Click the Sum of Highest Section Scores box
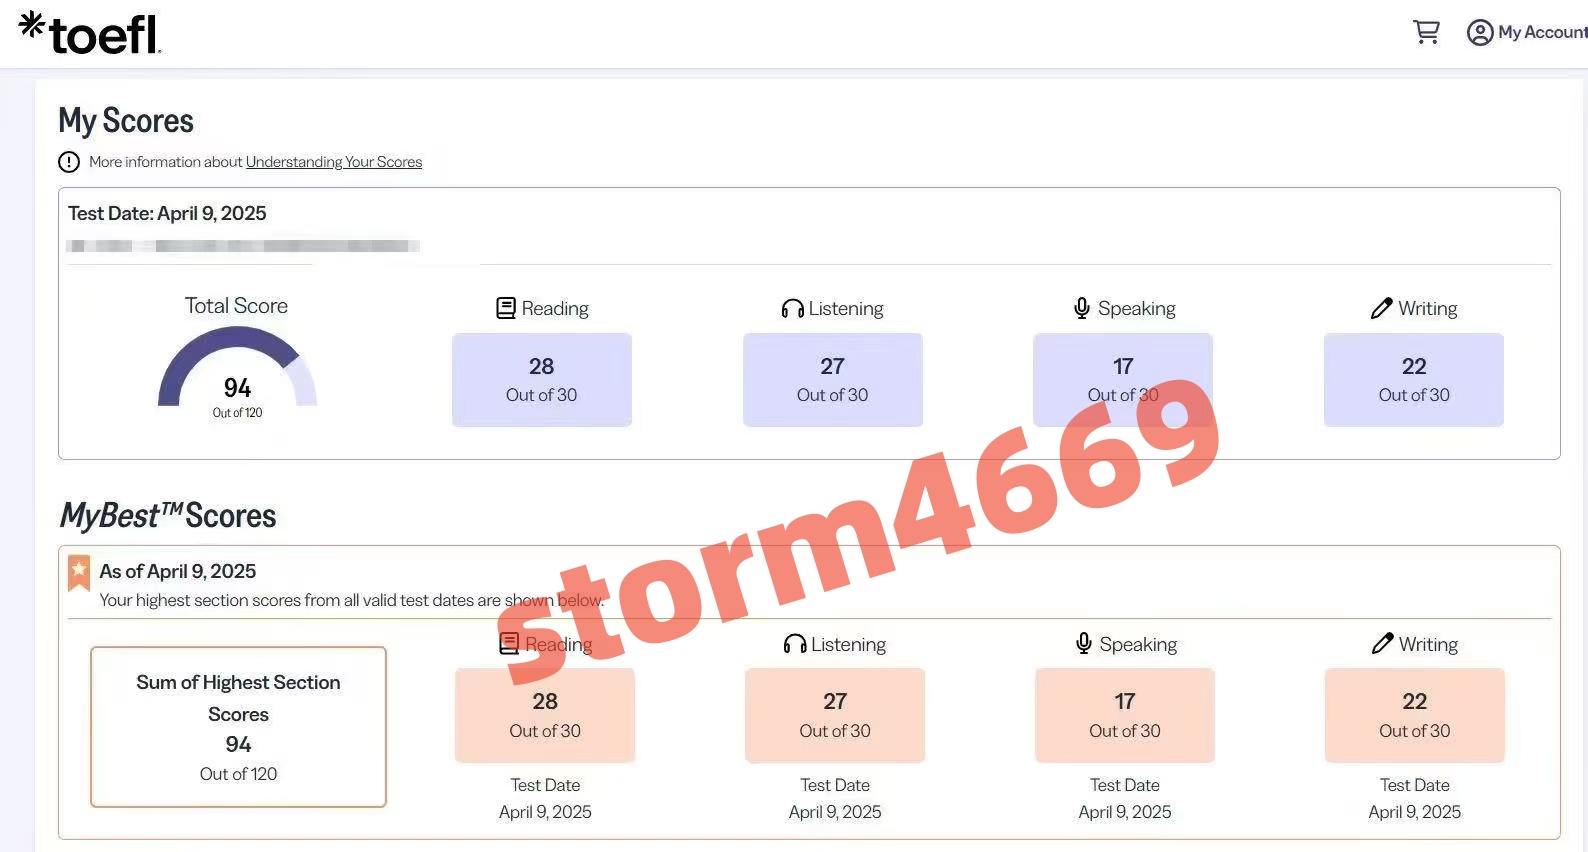The image size is (1588, 852). click(238, 727)
